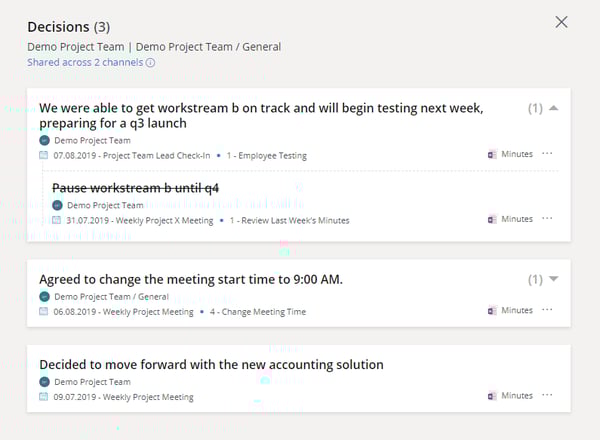Click the info icon beside Shared across 2 channels
600x440 pixels.
click(151, 63)
